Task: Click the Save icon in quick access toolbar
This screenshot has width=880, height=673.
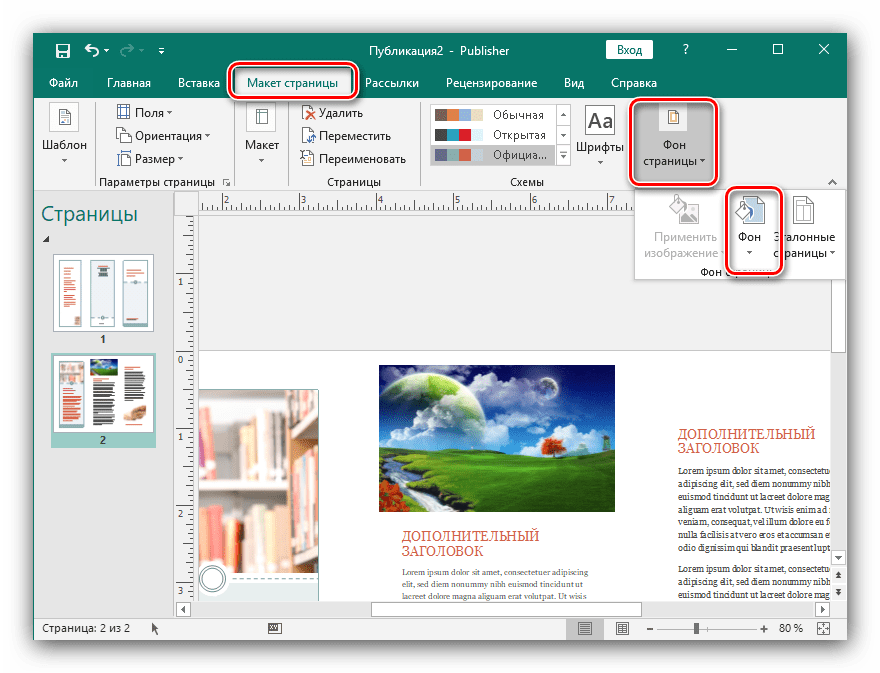Action: point(62,50)
